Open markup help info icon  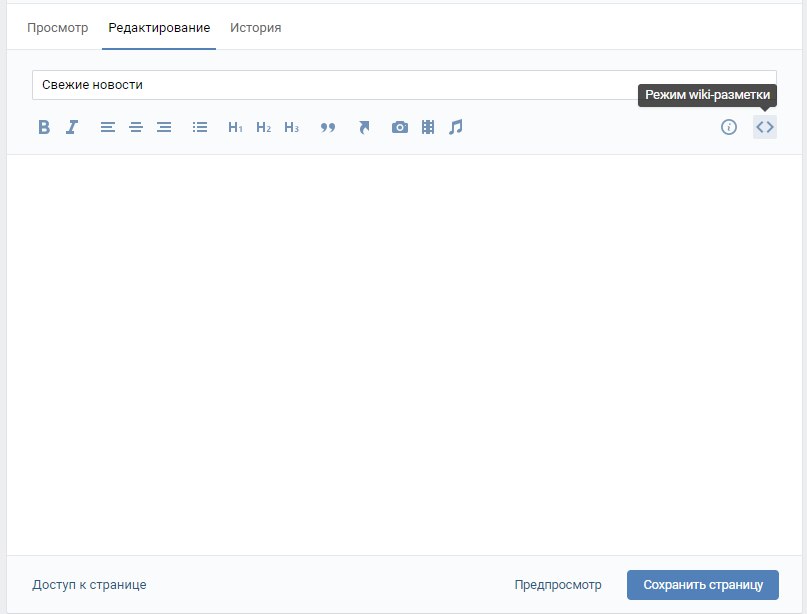pyautogui.click(x=729, y=127)
